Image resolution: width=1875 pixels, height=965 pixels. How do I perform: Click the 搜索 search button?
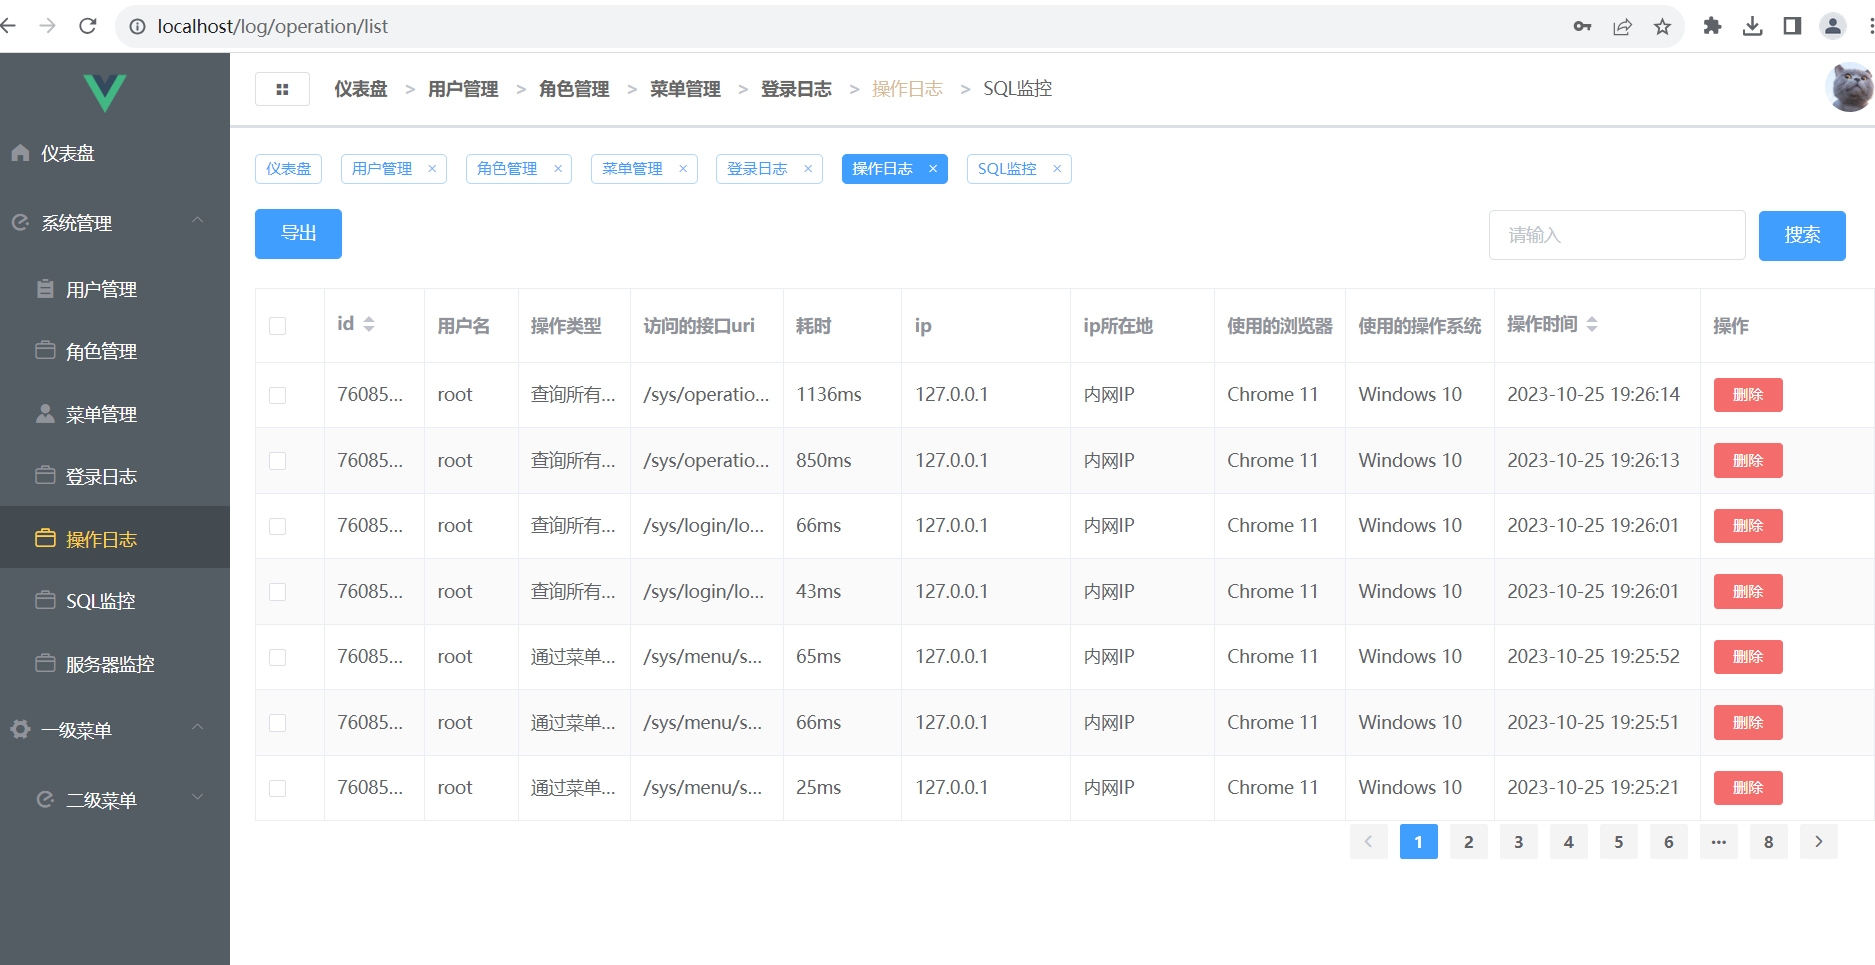point(1802,236)
